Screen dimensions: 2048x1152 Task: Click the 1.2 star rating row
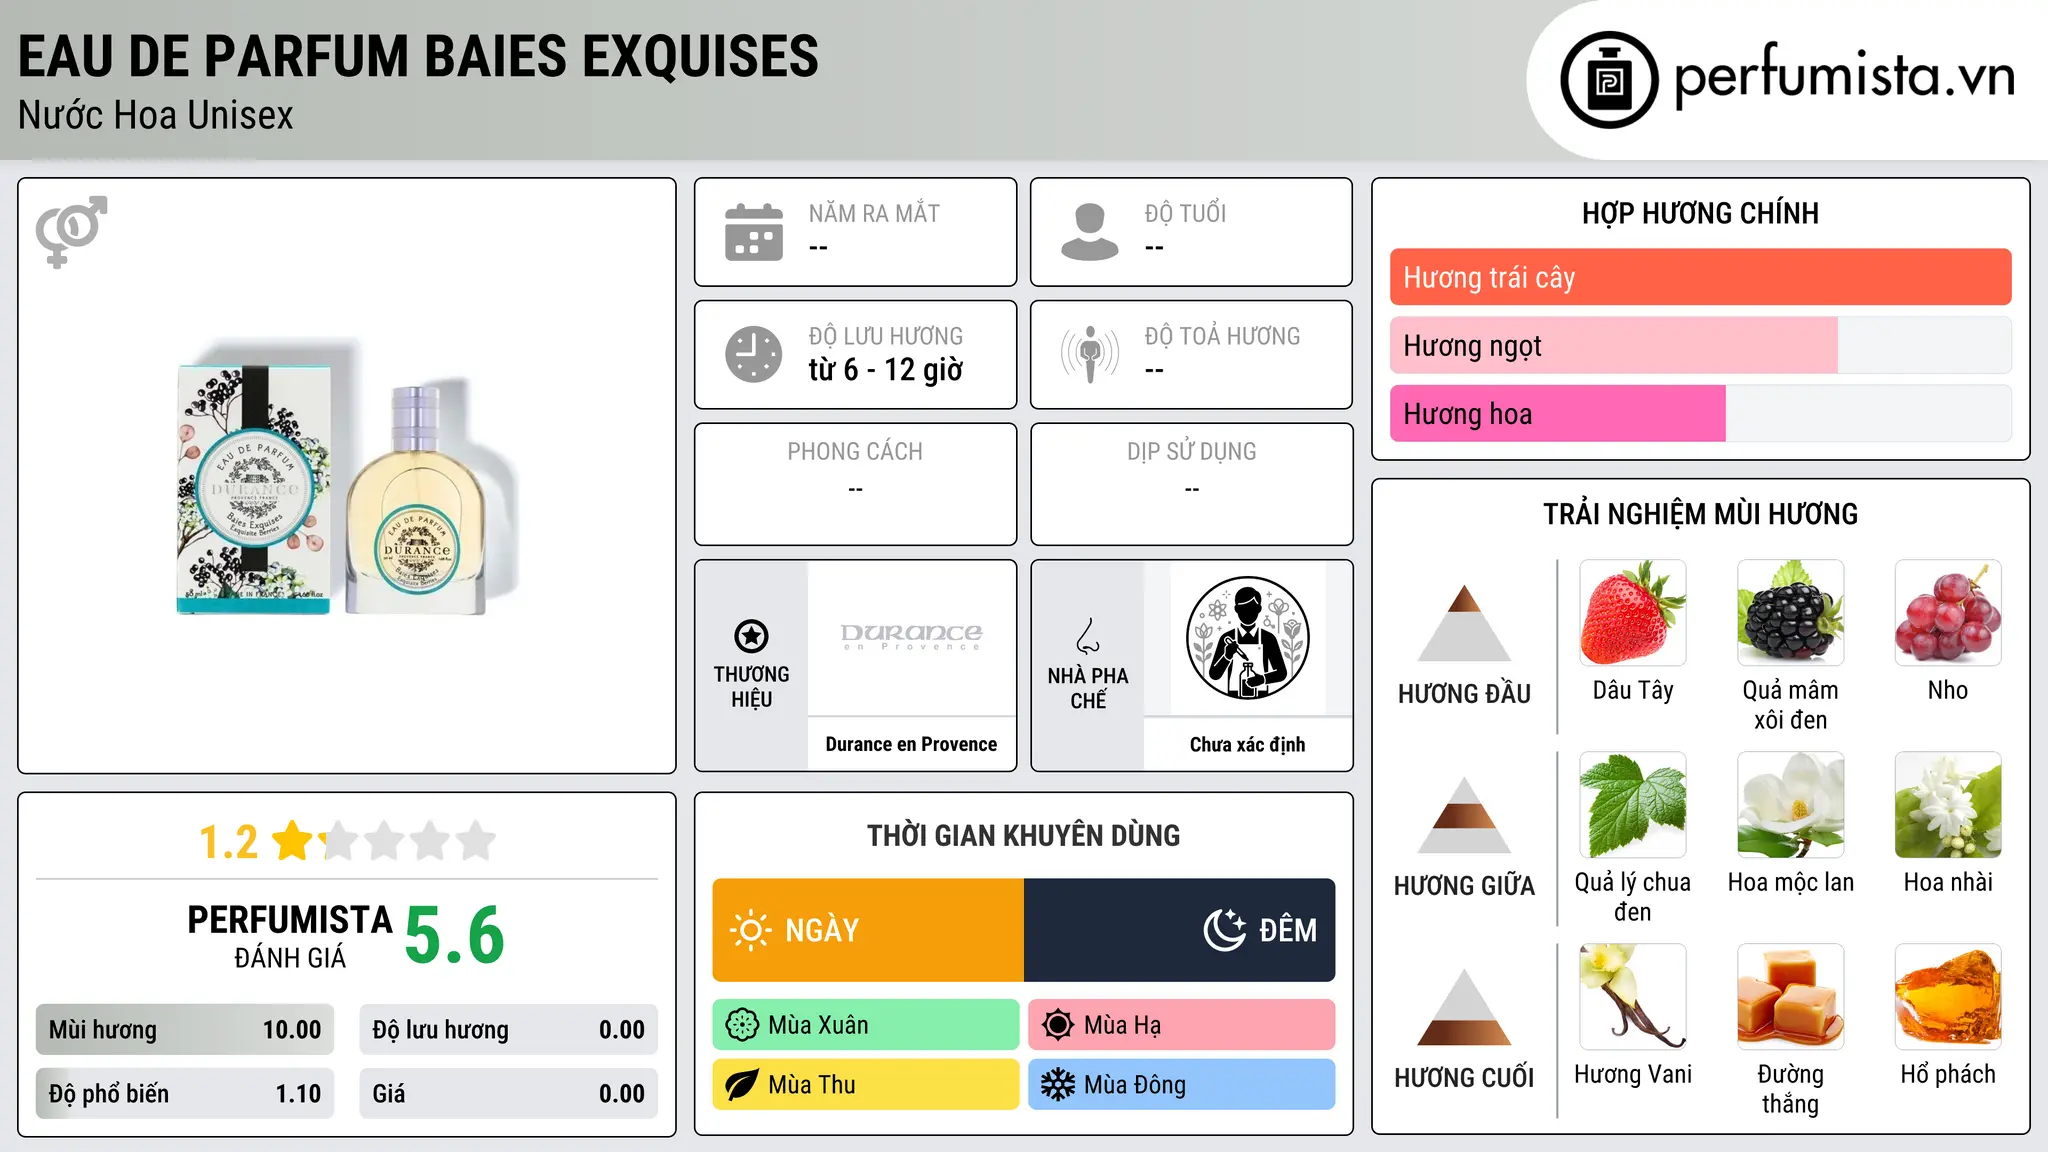(347, 841)
